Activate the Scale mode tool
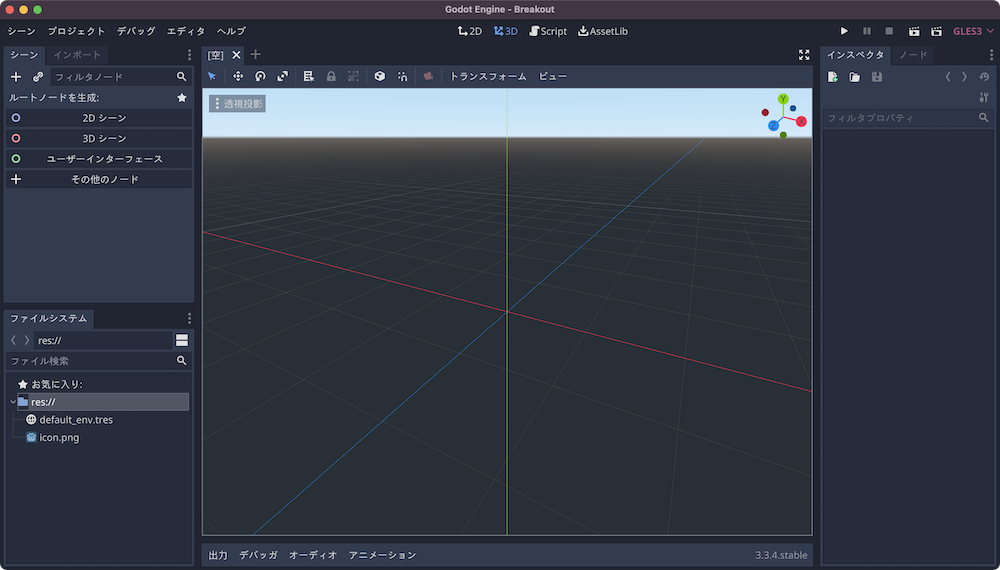The width and height of the screenshot is (1000, 570). click(283, 77)
